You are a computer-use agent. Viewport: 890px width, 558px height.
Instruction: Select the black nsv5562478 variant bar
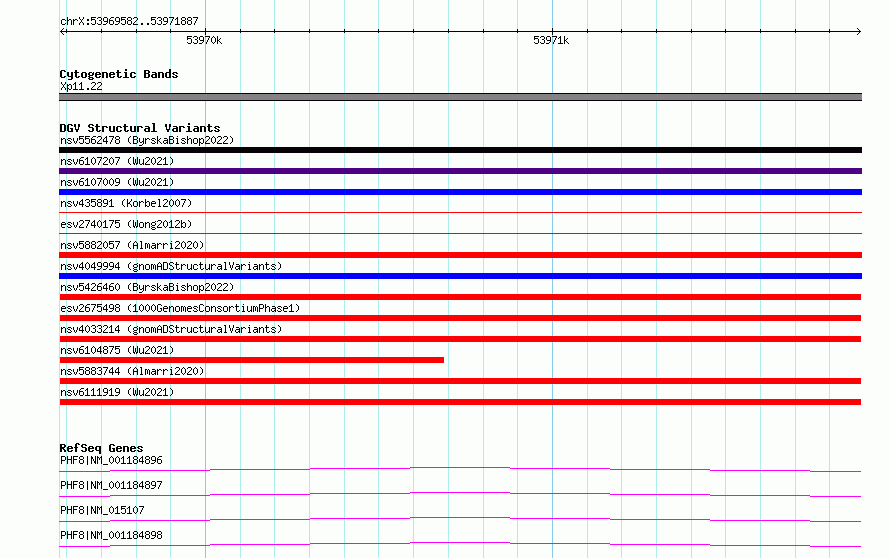coord(460,150)
